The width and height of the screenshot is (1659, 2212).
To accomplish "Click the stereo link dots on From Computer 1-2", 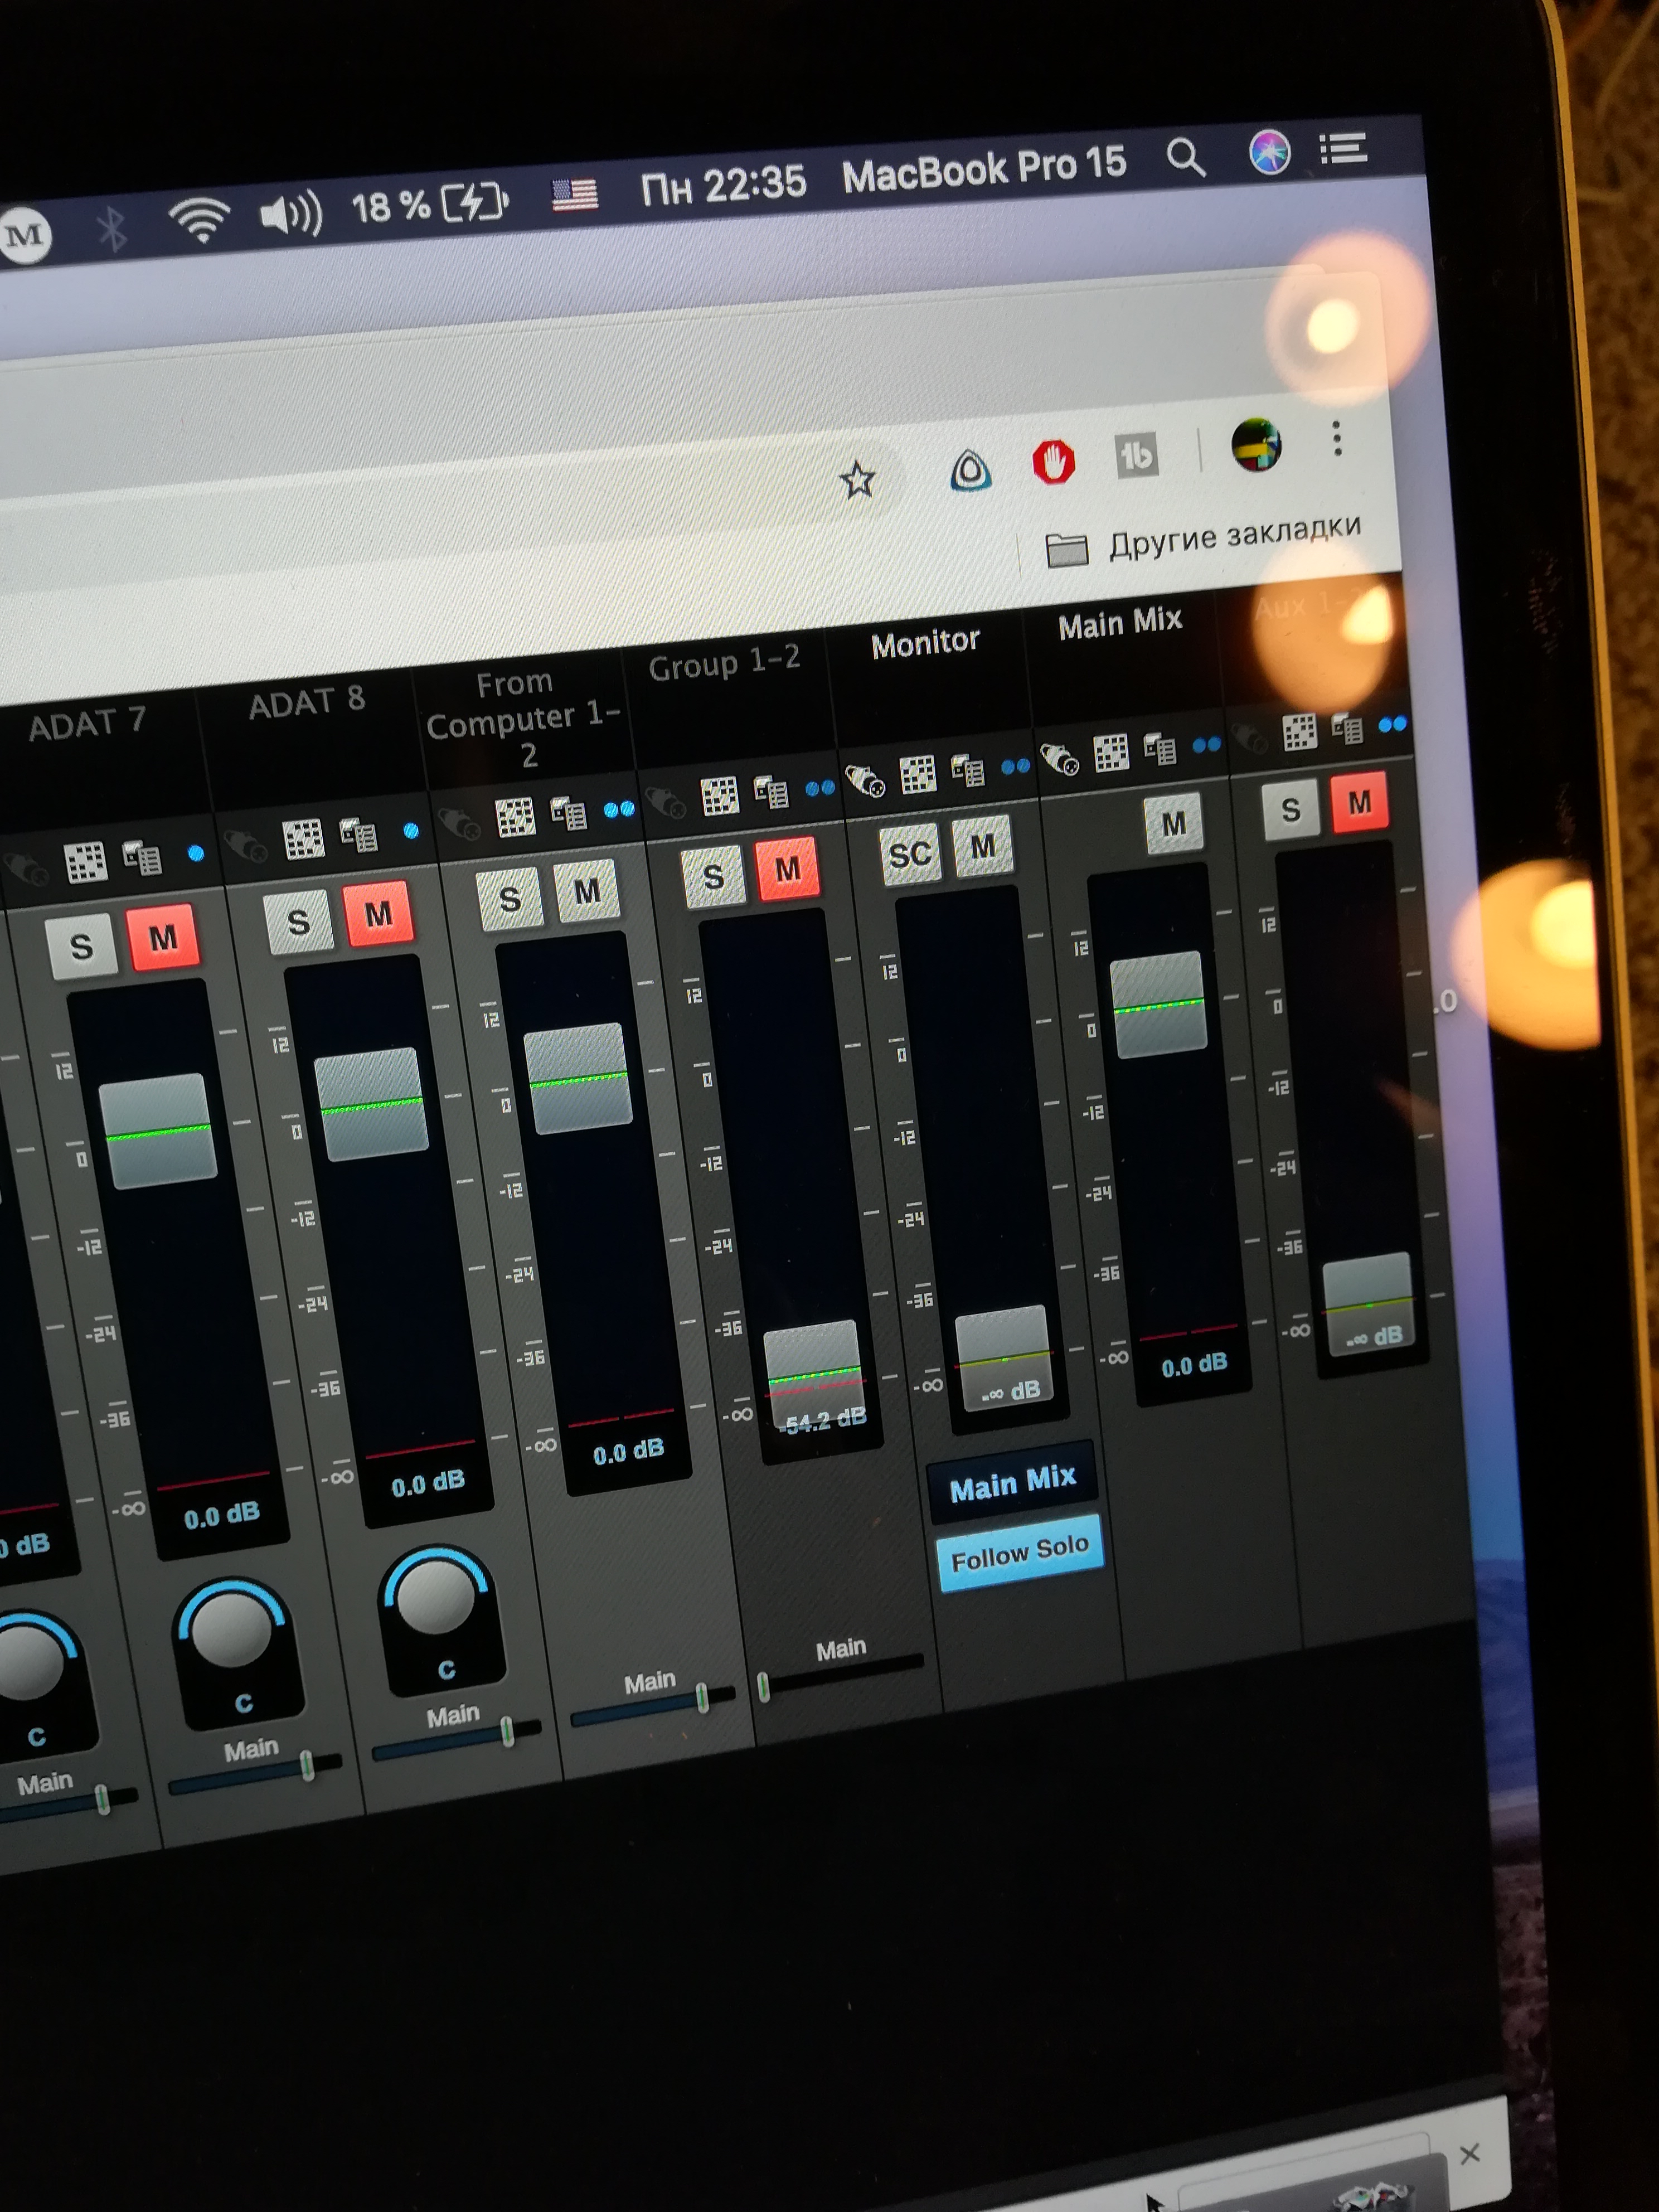I will point(619,809).
